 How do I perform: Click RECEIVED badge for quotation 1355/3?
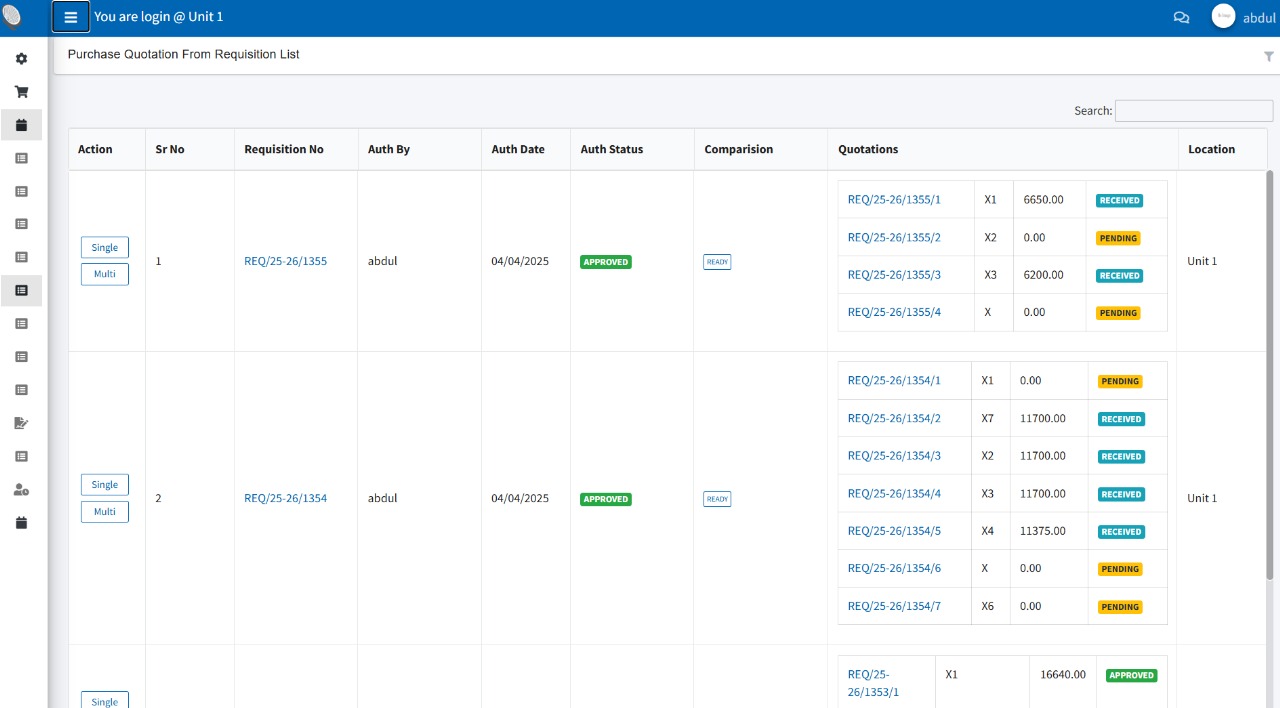coord(1120,275)
